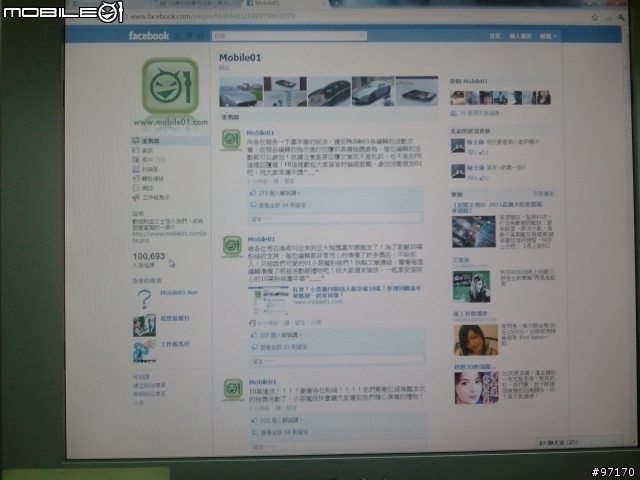Click the thumbs-up icon beside 272
The image size is (640, 480).
coord(253,193)
